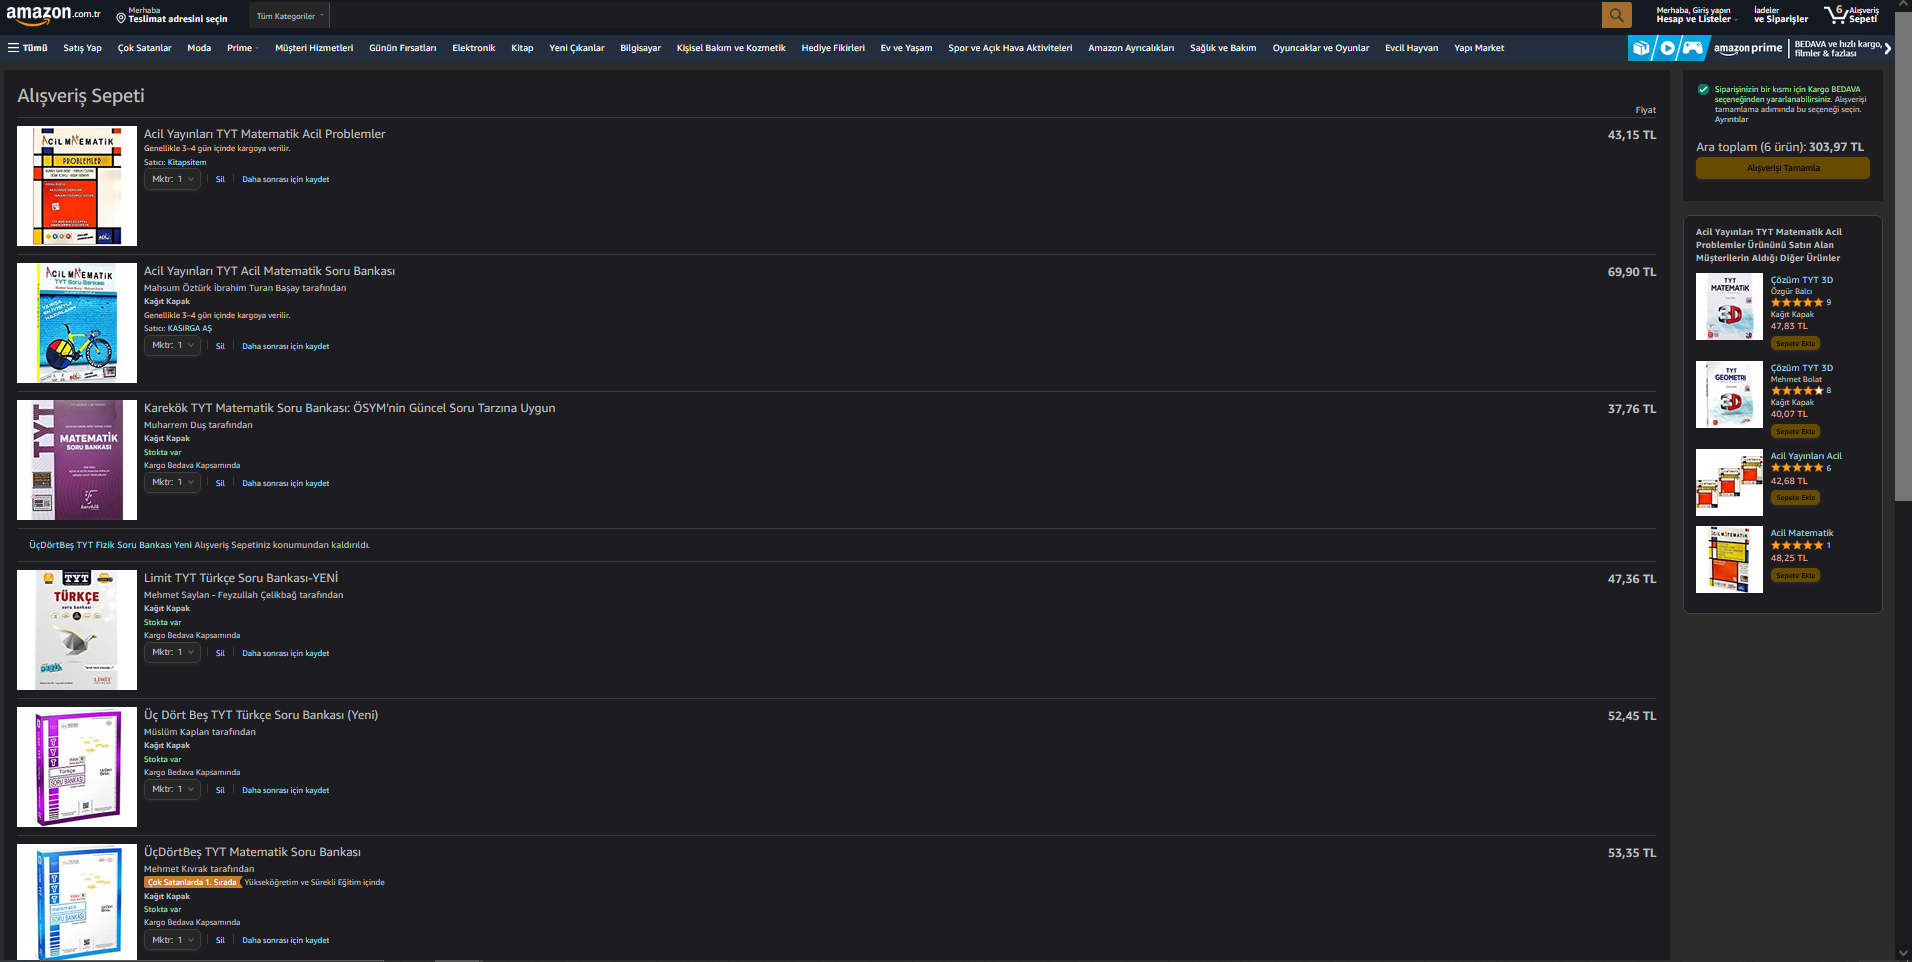This screenshot has height=962, width=1912.
Task: Click star rating of Acil Yayınları Acil recommendation
Action: click(x=1797, y=468)
